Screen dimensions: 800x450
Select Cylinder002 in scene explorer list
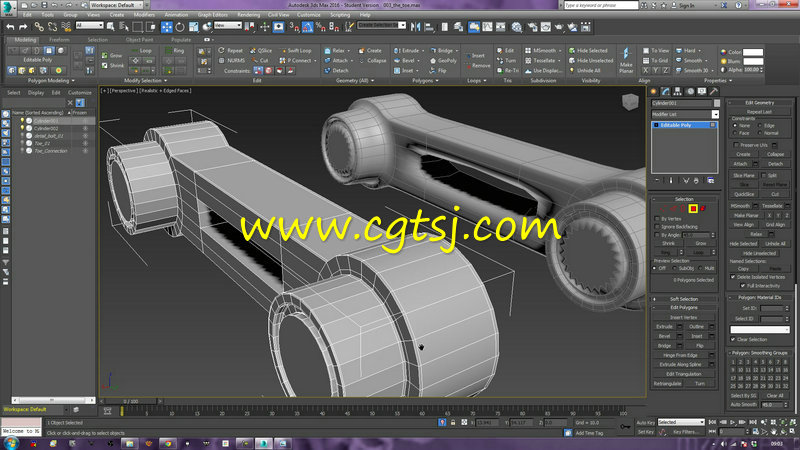(x=46, y=129)
